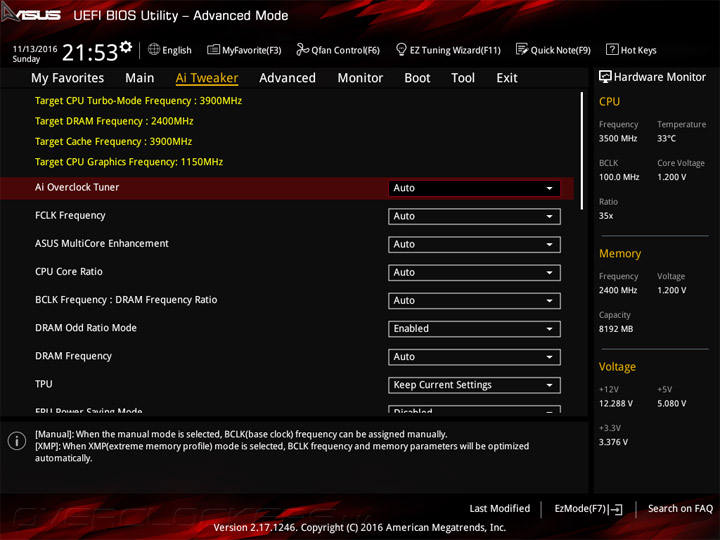
Task: Go to the Advanced tab
Action: point(287,78)
